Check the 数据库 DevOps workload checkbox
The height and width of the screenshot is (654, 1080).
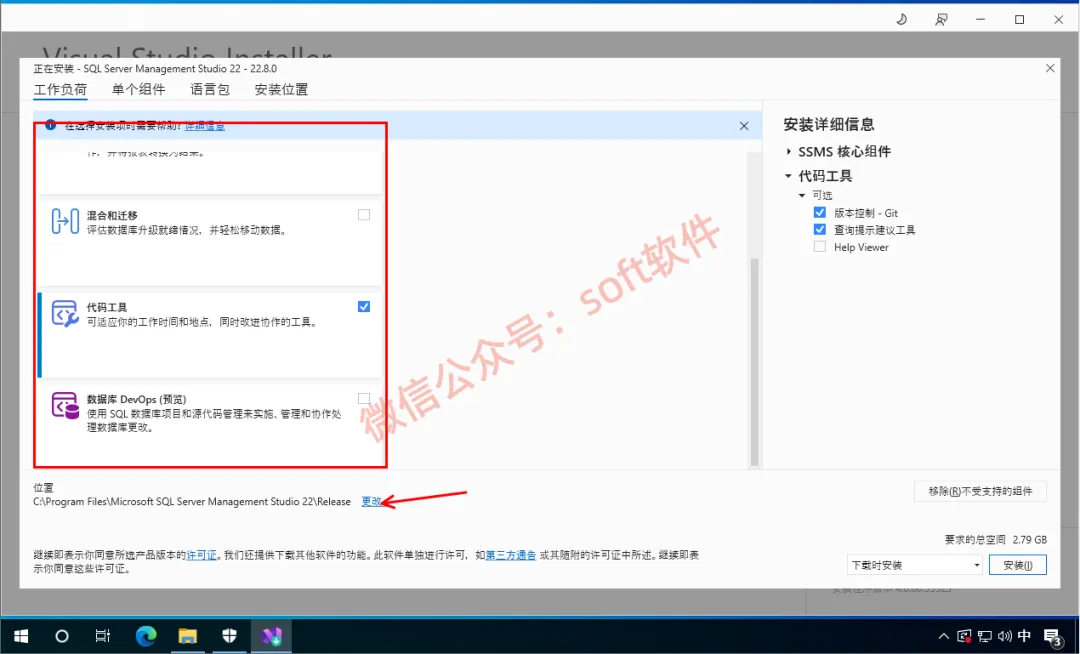point(364,399)
